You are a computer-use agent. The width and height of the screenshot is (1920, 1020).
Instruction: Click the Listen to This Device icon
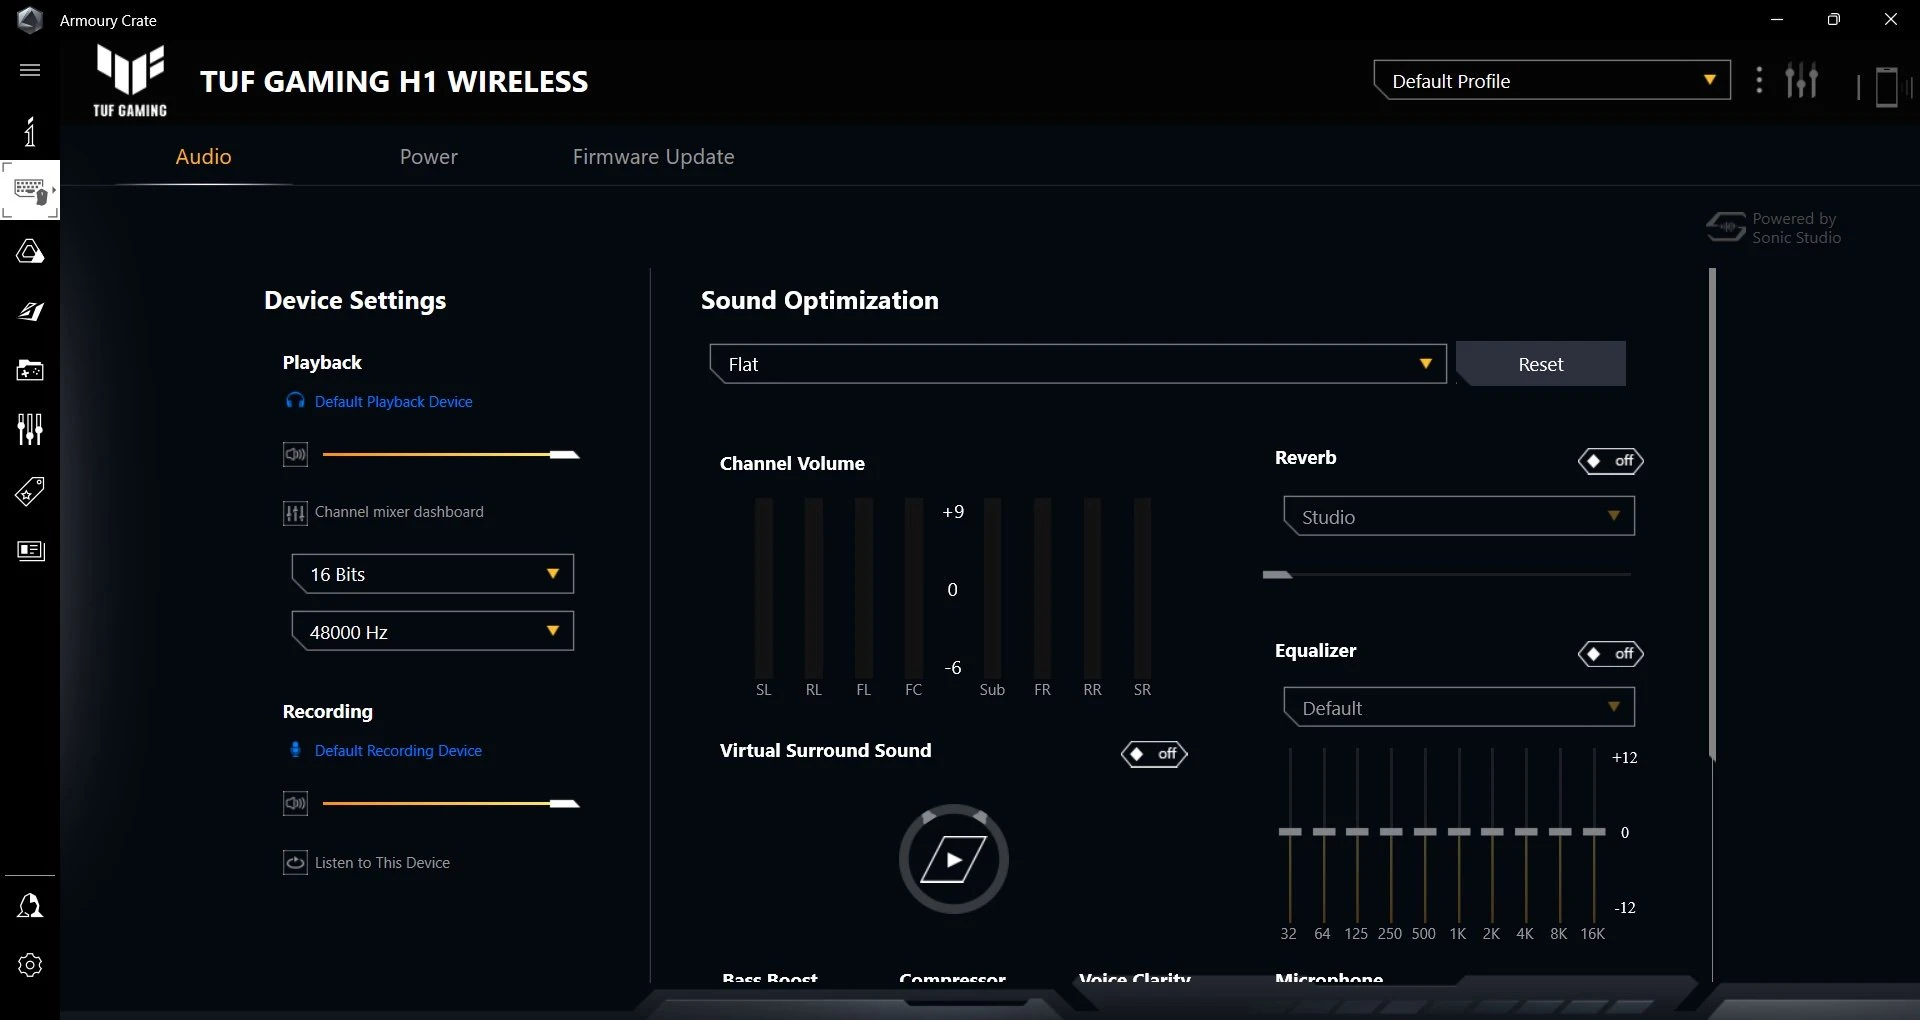[295, 862]
